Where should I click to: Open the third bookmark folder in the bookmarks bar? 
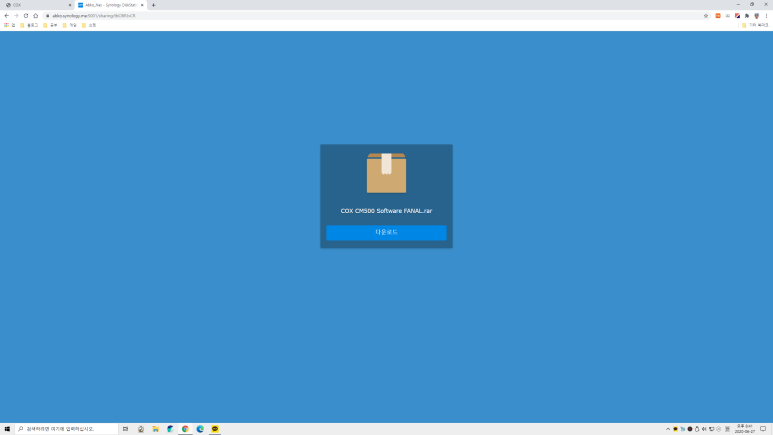[x=70, y=25]
